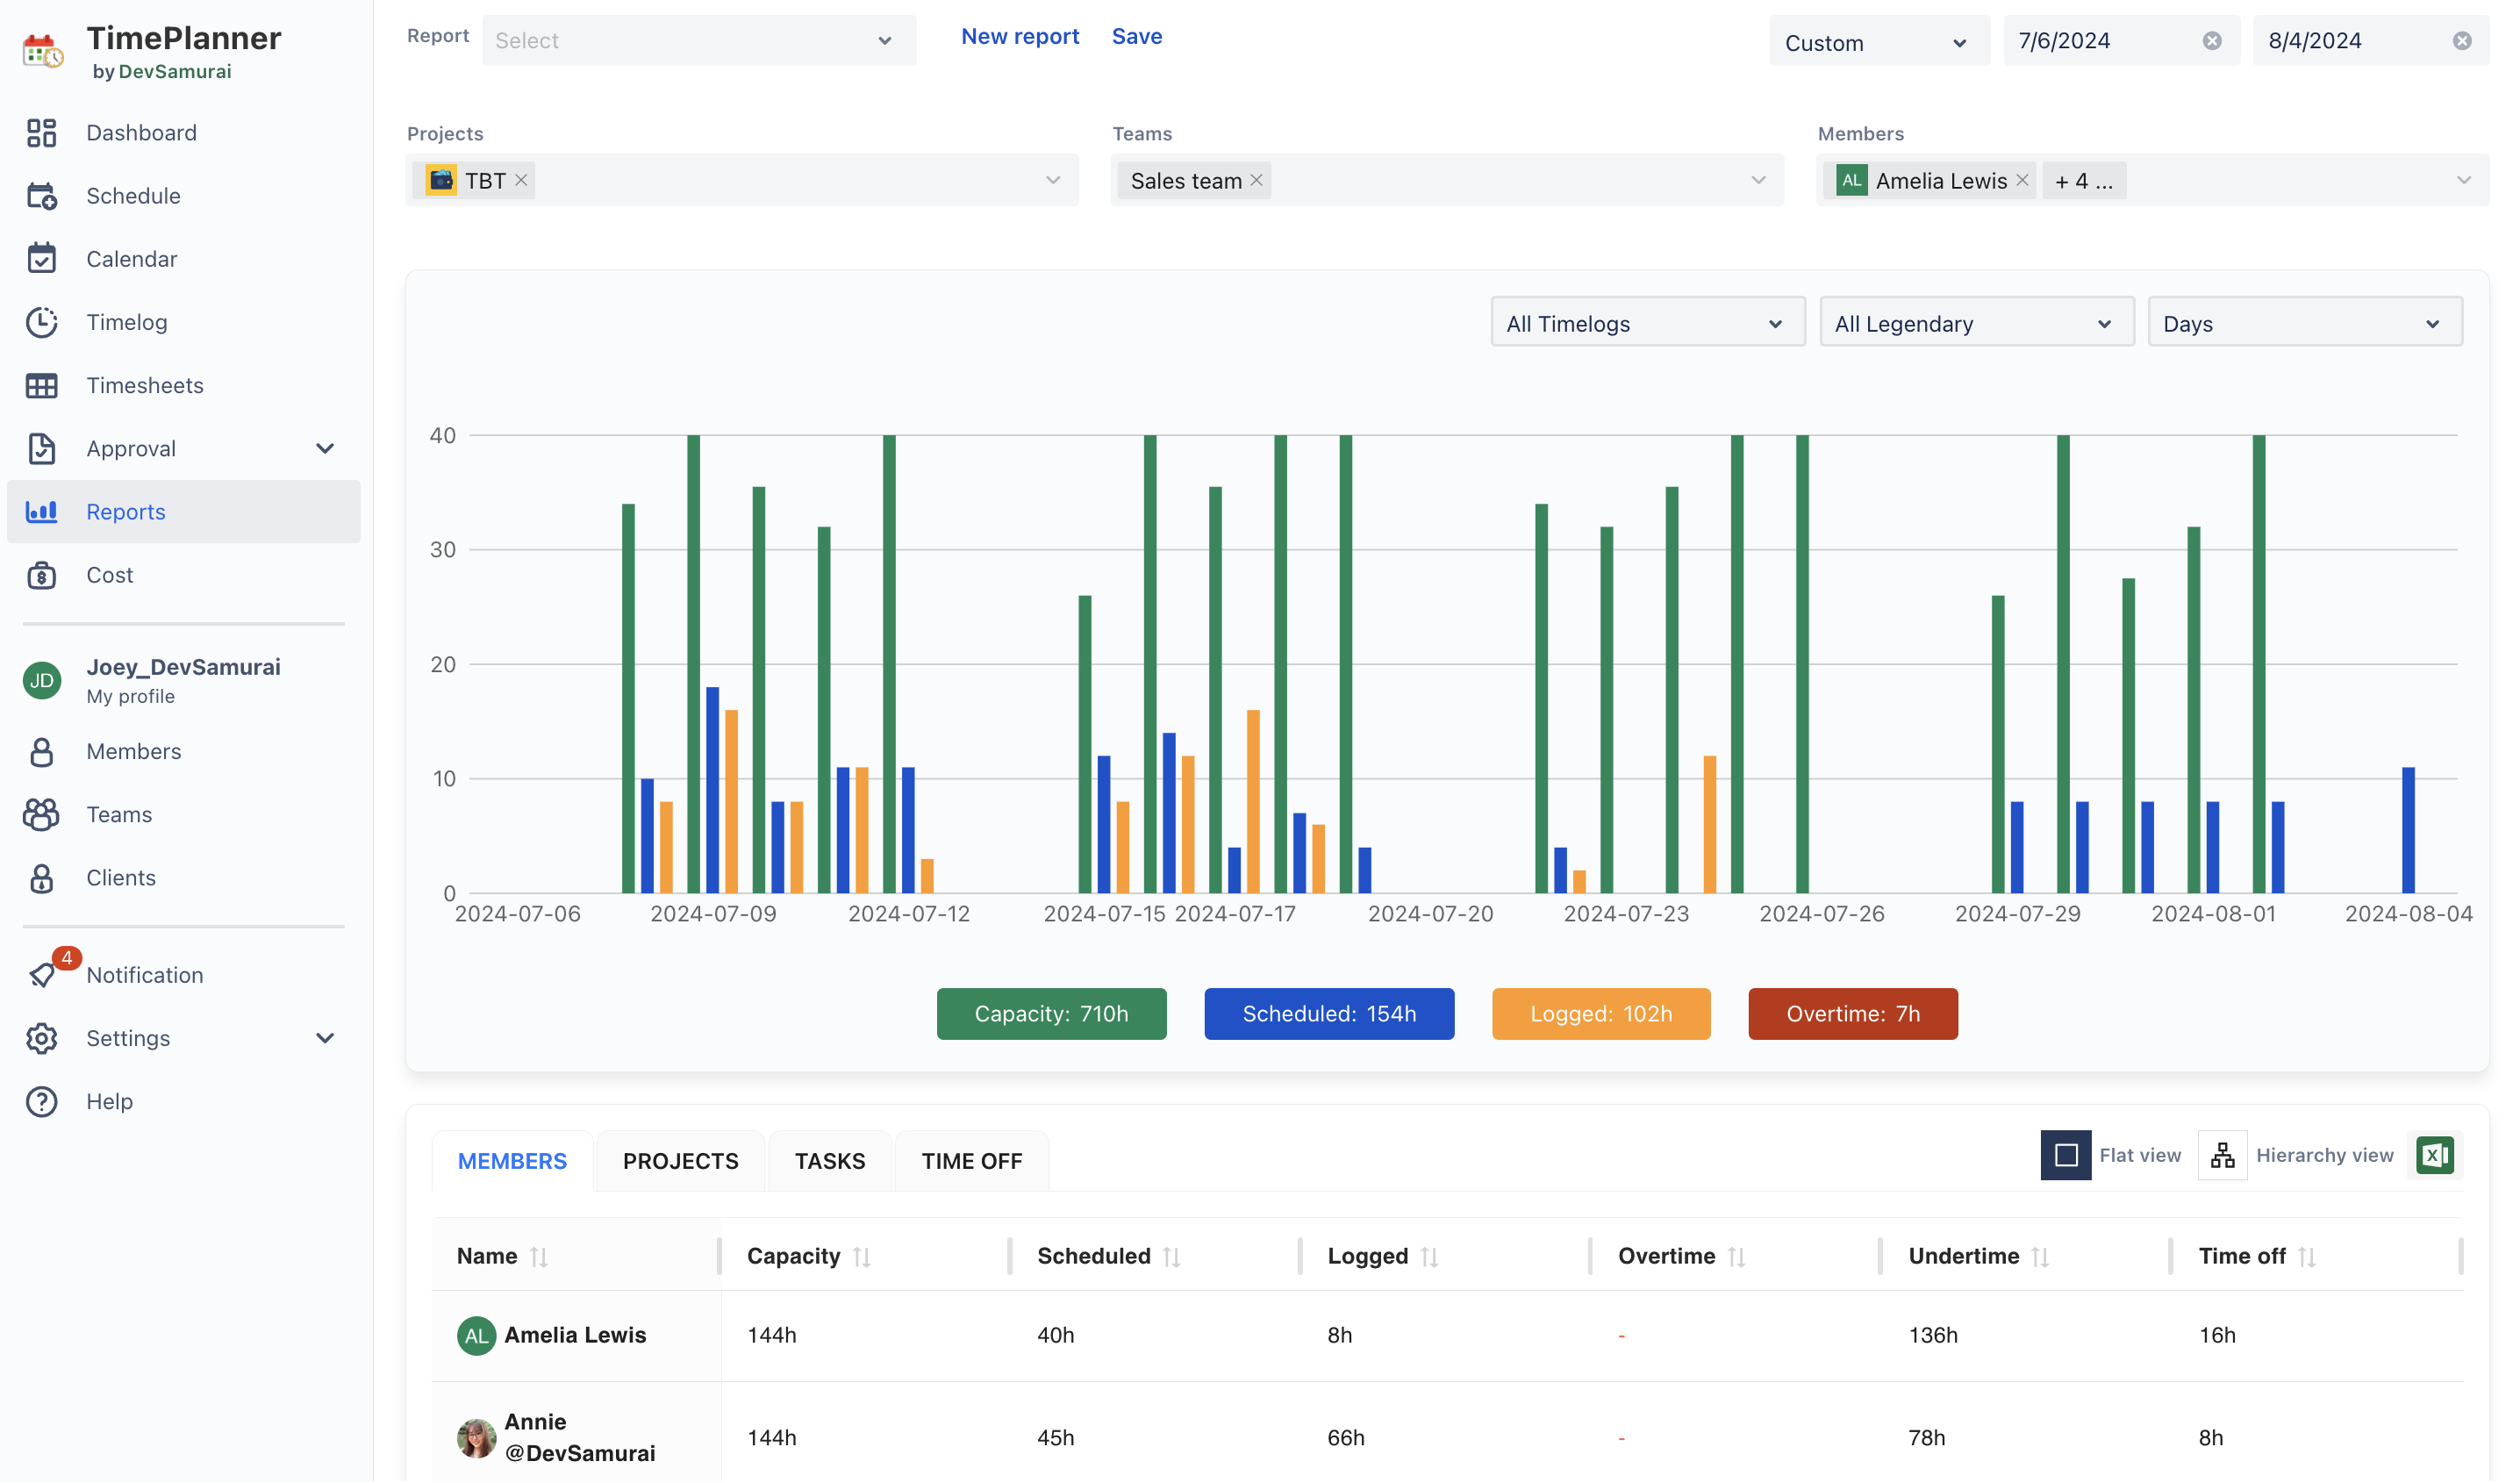
Task: Save the current report
Action: [x=1137, y=37]
